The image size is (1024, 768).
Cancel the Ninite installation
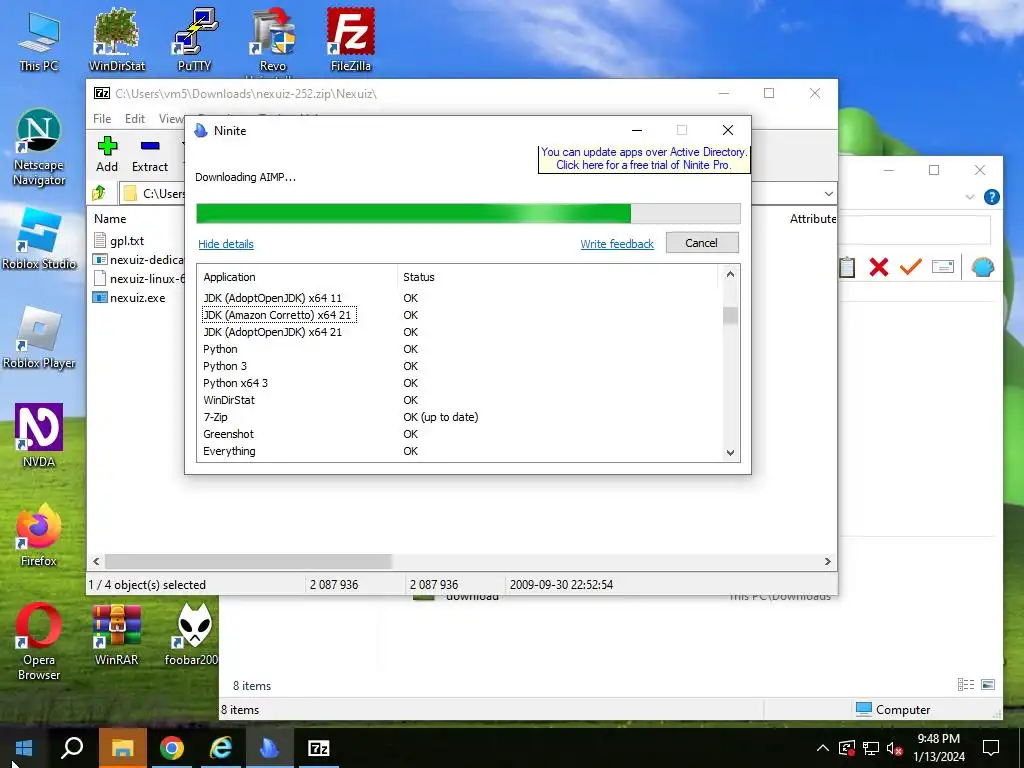pyautogui.click(x=702, y=243)
